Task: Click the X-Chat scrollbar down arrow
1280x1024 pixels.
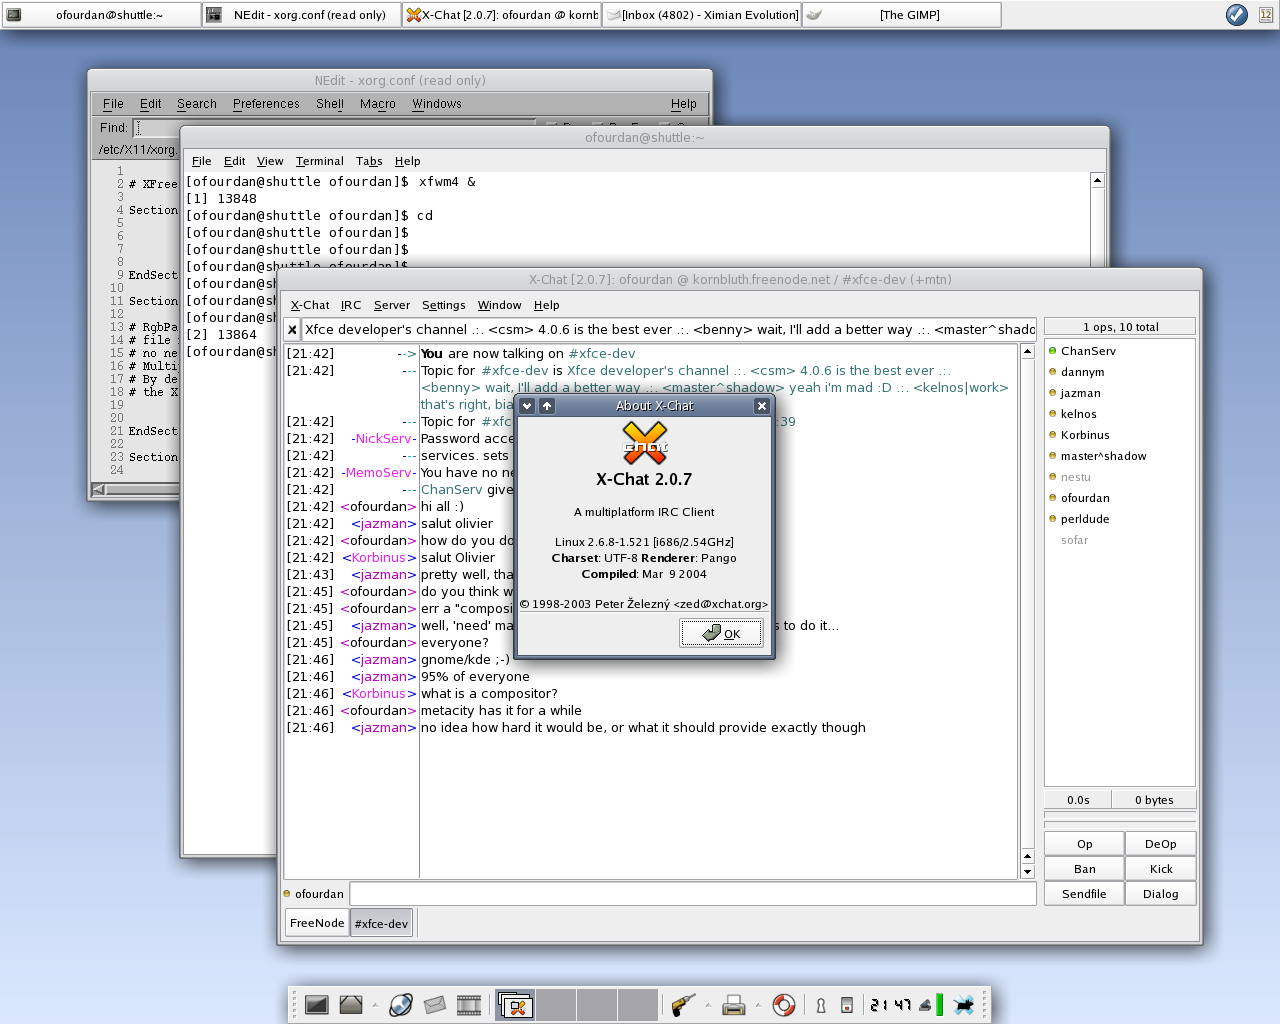Action: [x=1027, y=872]
